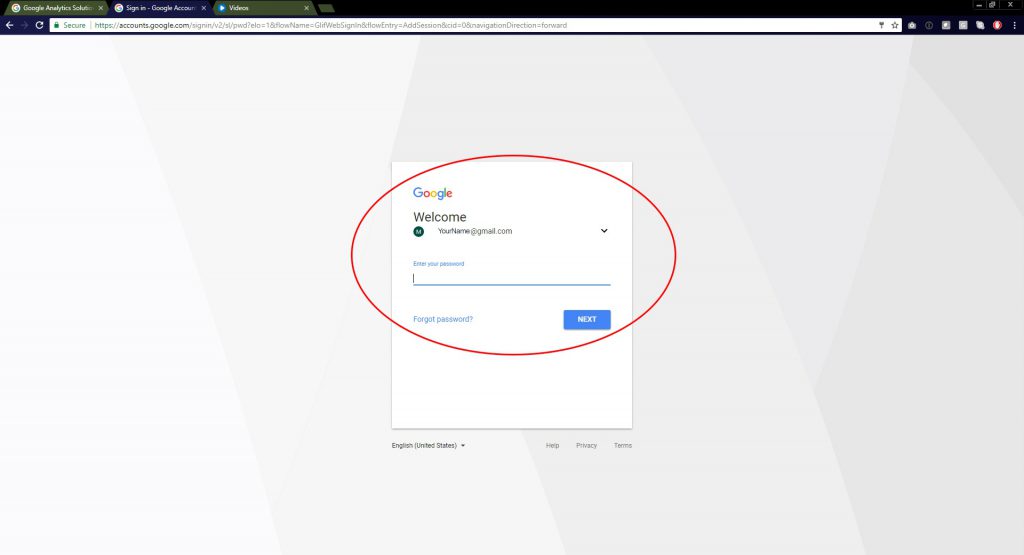This screenshot has width=1024, height=555.
Task: Open the chat bubble extension icon
Action: click(x=980, y=25)
